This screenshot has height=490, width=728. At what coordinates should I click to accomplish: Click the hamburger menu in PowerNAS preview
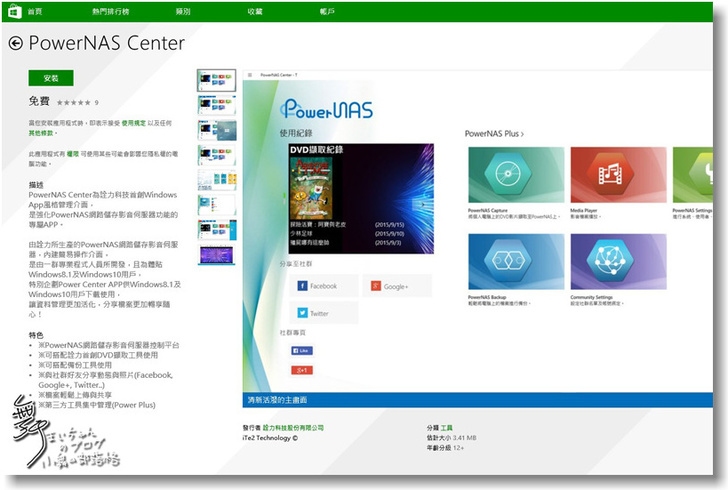click(250, 75)
